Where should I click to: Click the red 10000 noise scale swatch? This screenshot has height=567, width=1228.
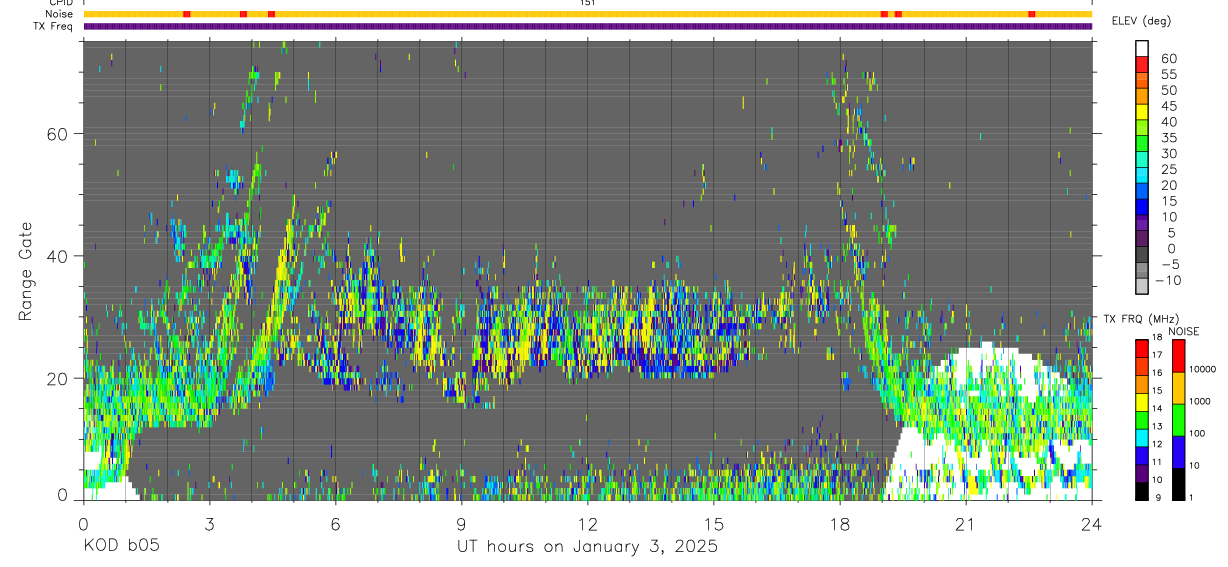pyautogui.click(x=1176, y=356)
